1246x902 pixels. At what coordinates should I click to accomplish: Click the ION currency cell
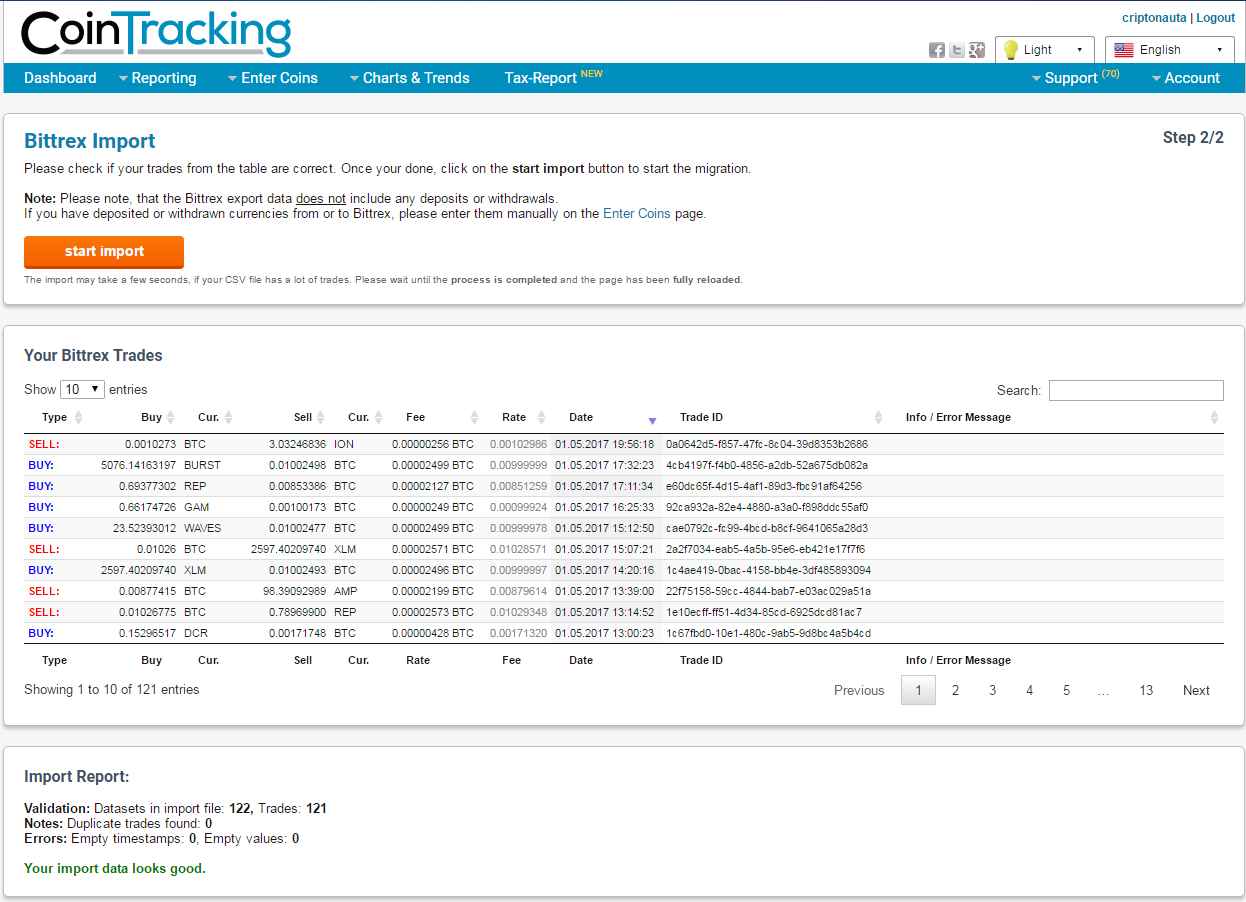(344, 444)
